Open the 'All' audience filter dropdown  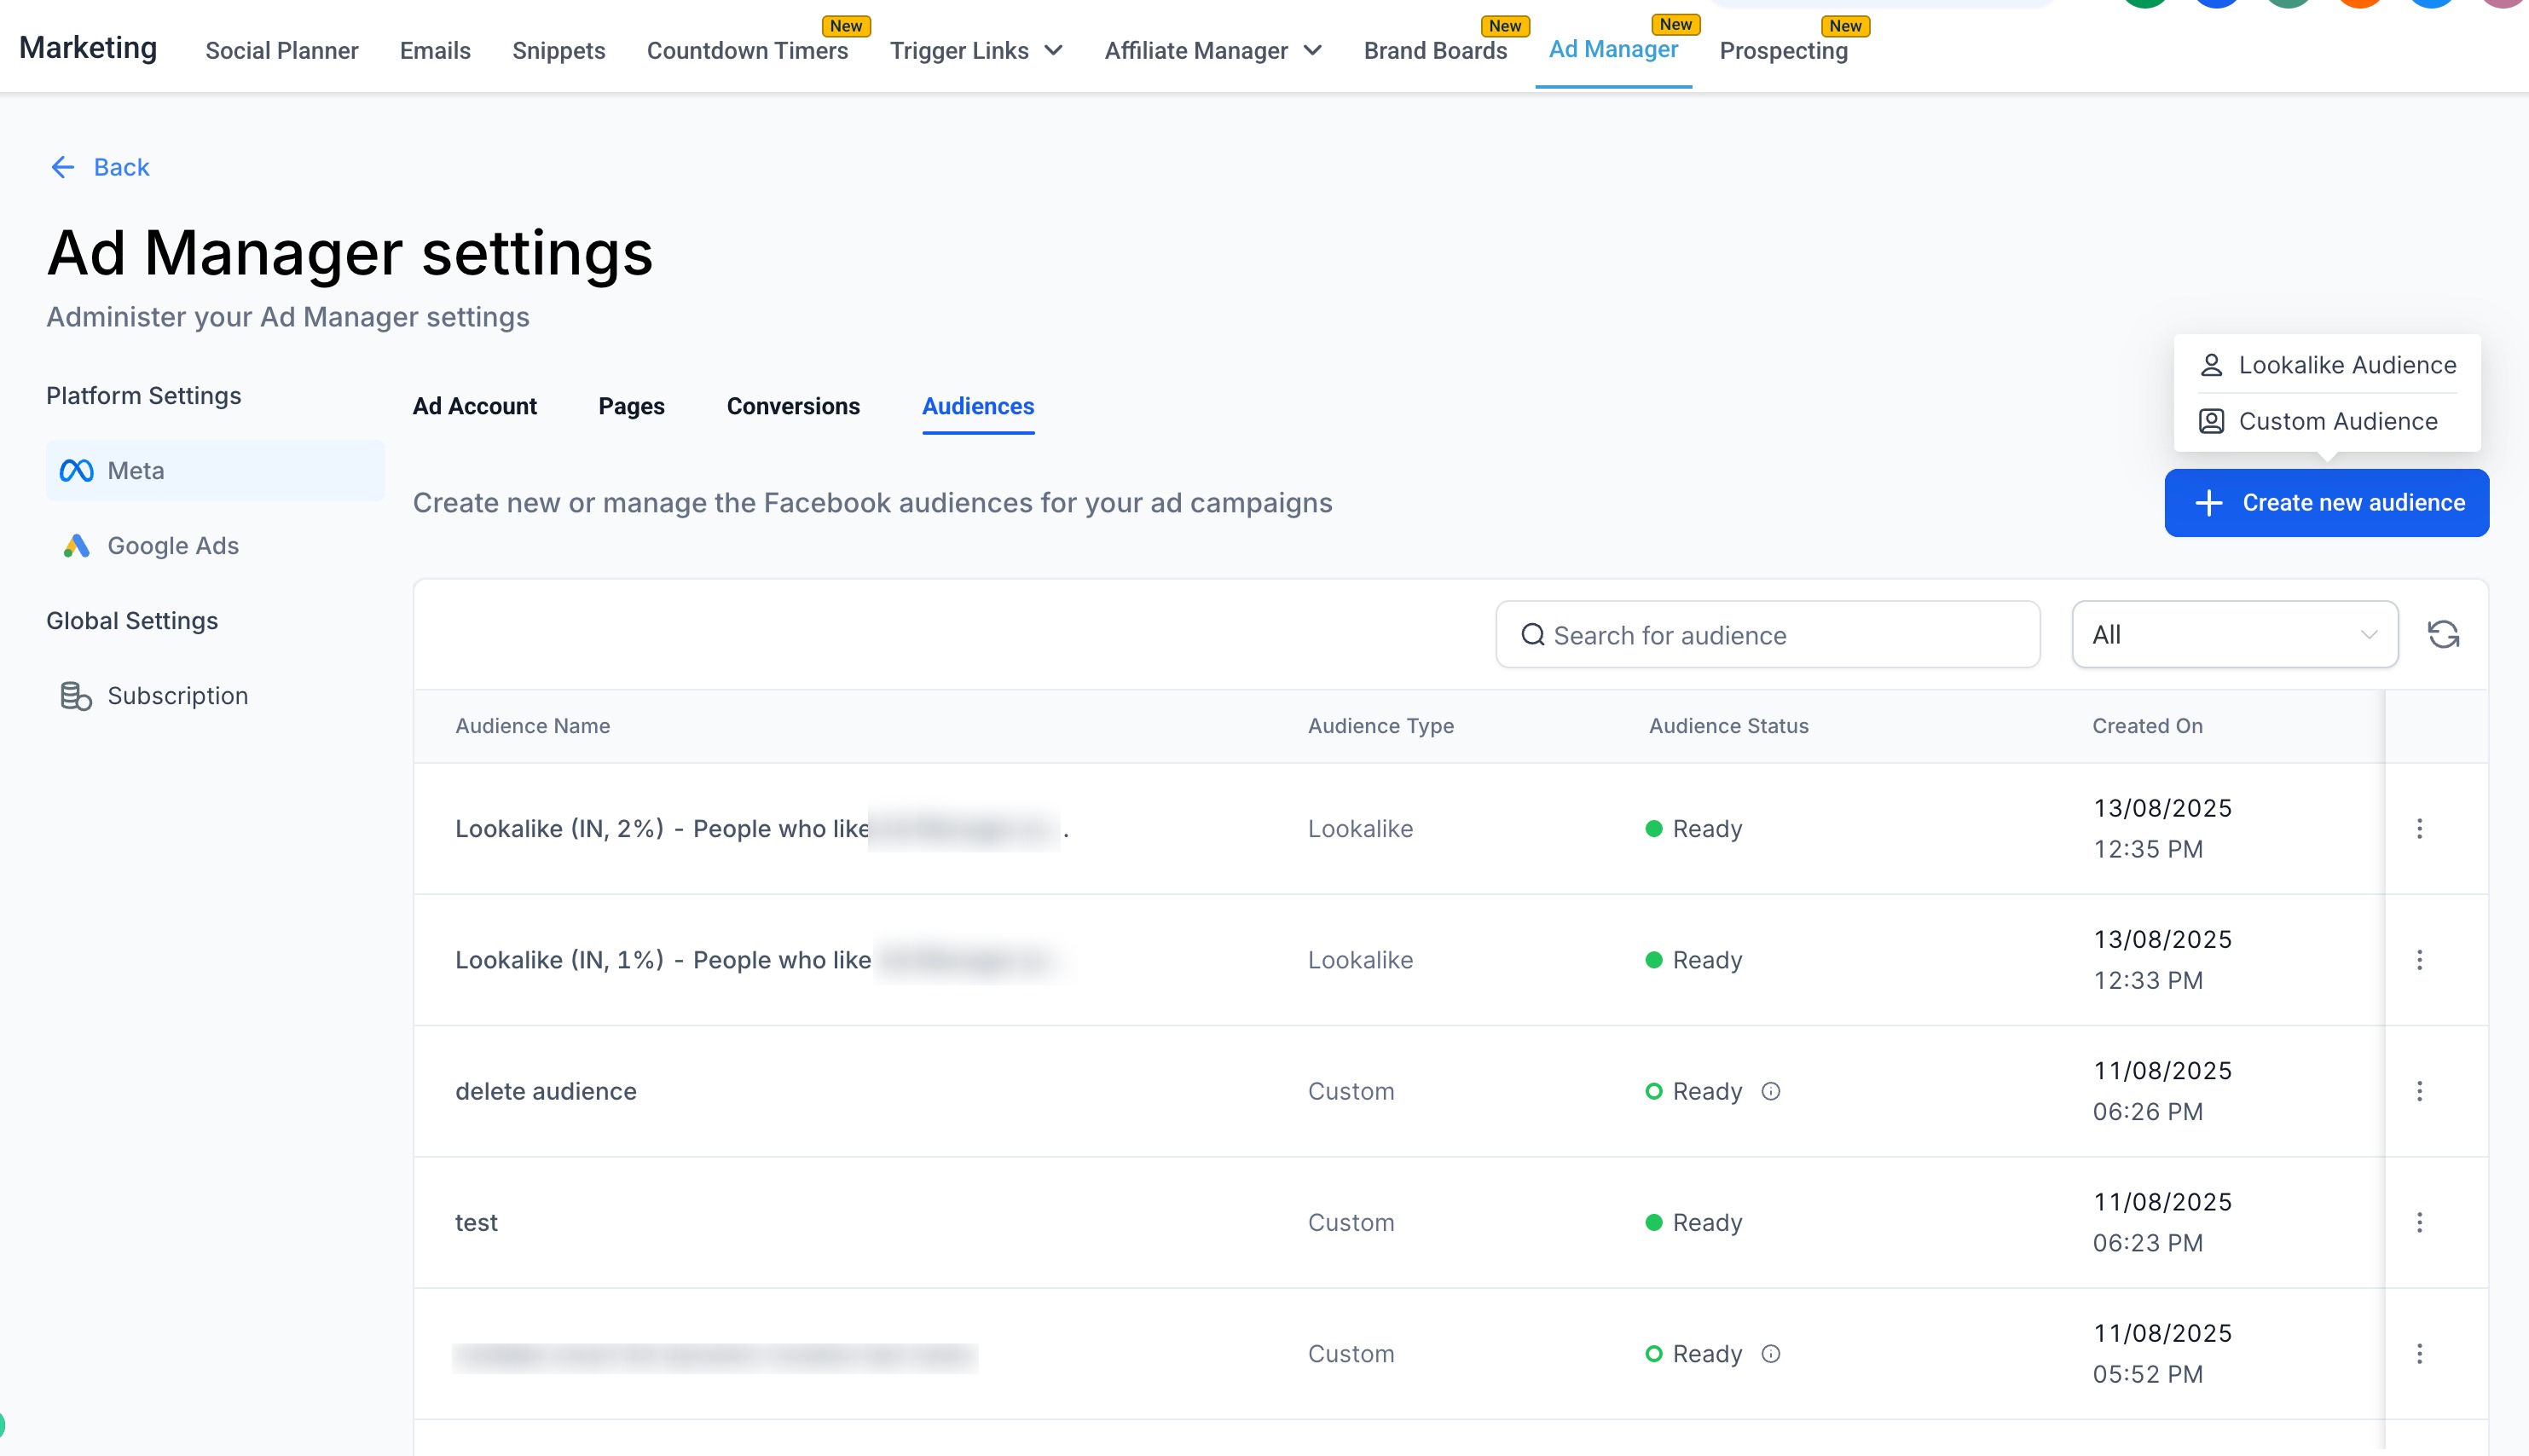tap(2234, 634)
